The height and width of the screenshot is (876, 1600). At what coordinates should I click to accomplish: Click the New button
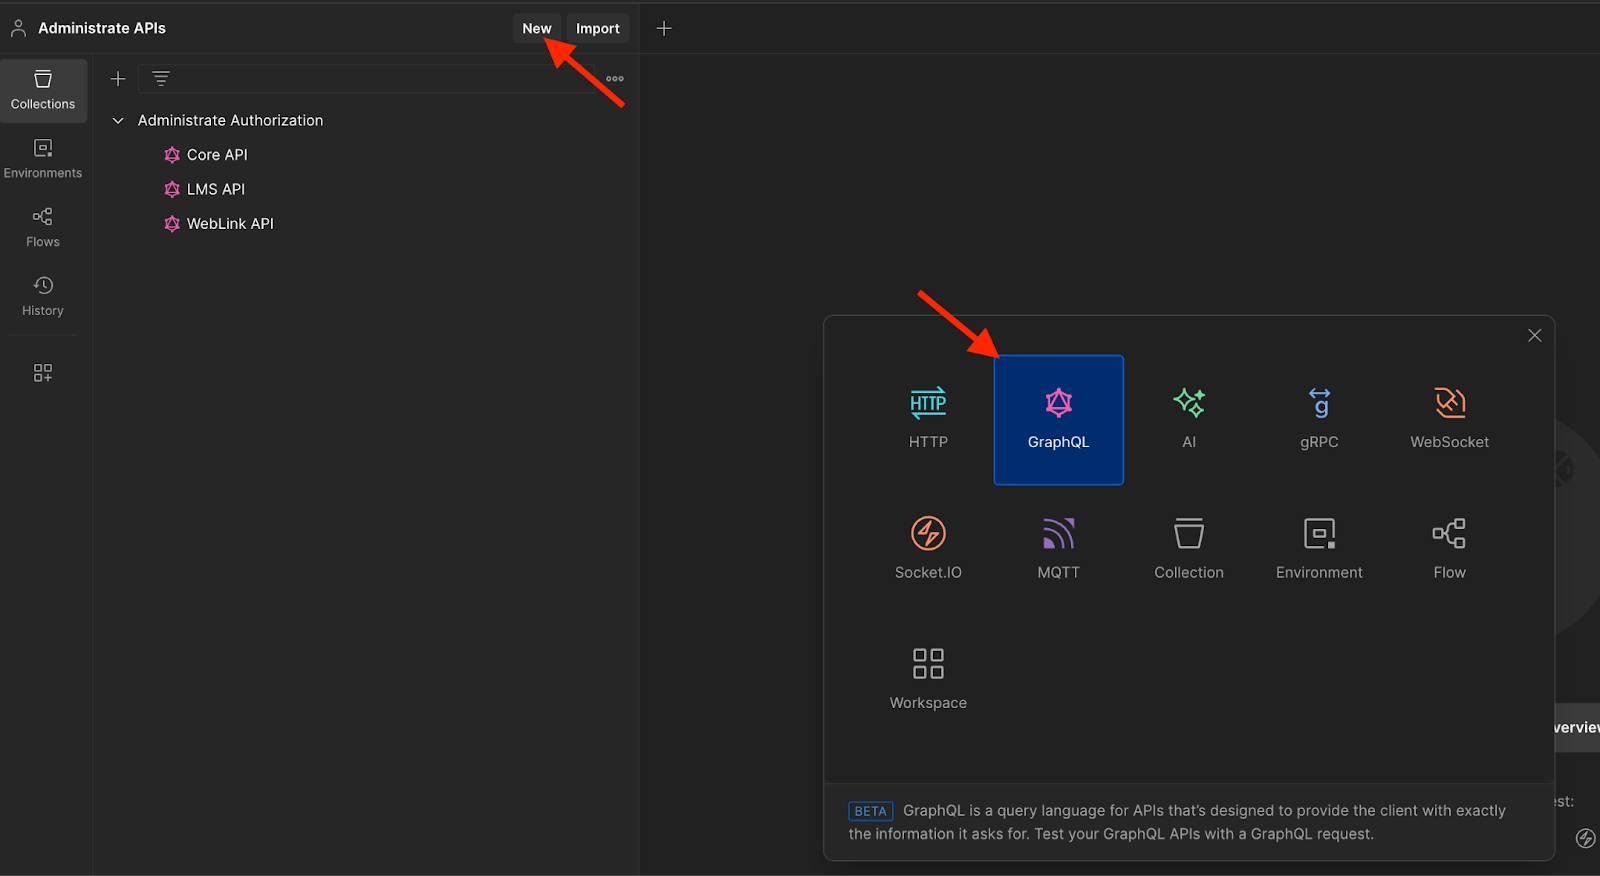[537, 28]
